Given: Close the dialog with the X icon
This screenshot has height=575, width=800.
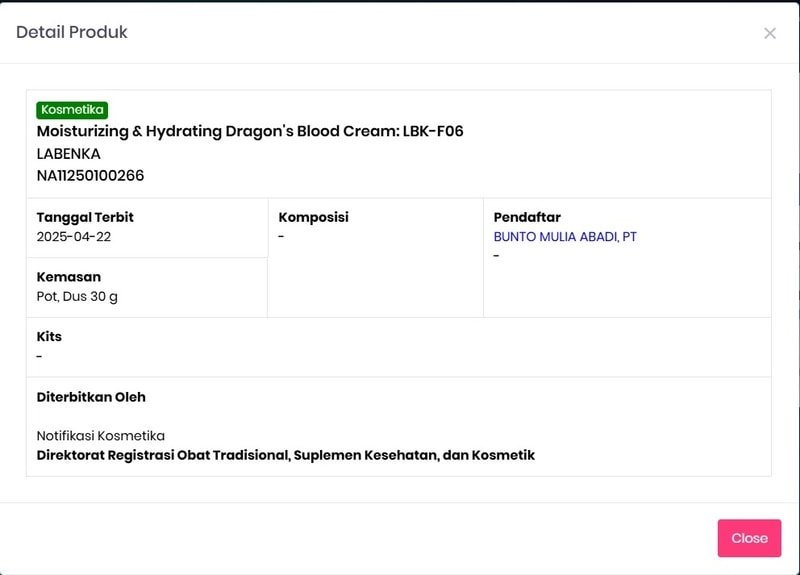Looking at the screenshot, I should pyautogui.click(x=770, y=33).
